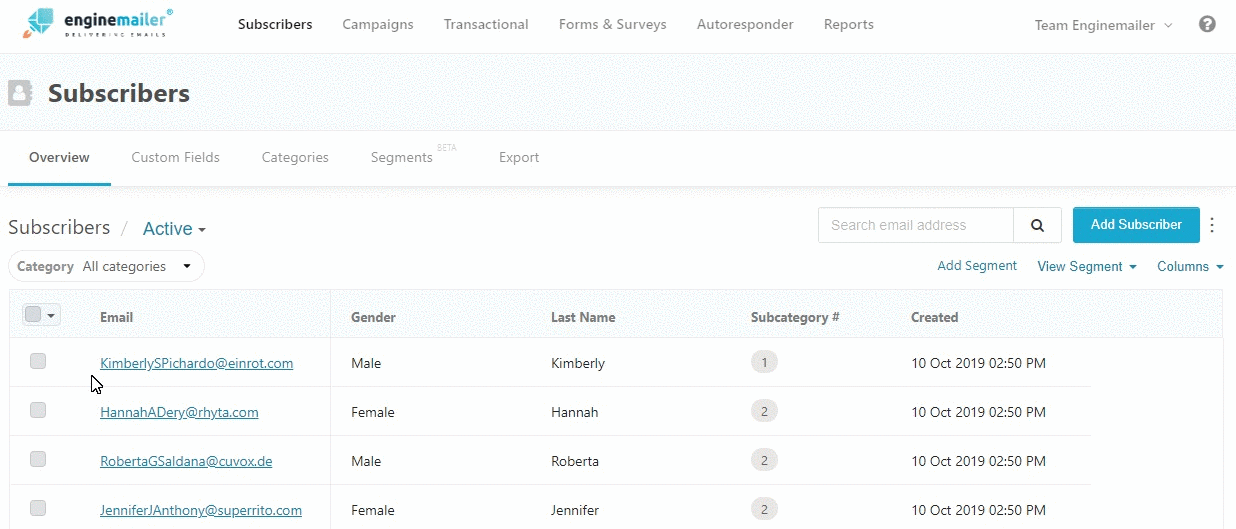Click the search magnifier button
The image size is (1236, 529).
pyautogui.click(x=1037, y=225)
